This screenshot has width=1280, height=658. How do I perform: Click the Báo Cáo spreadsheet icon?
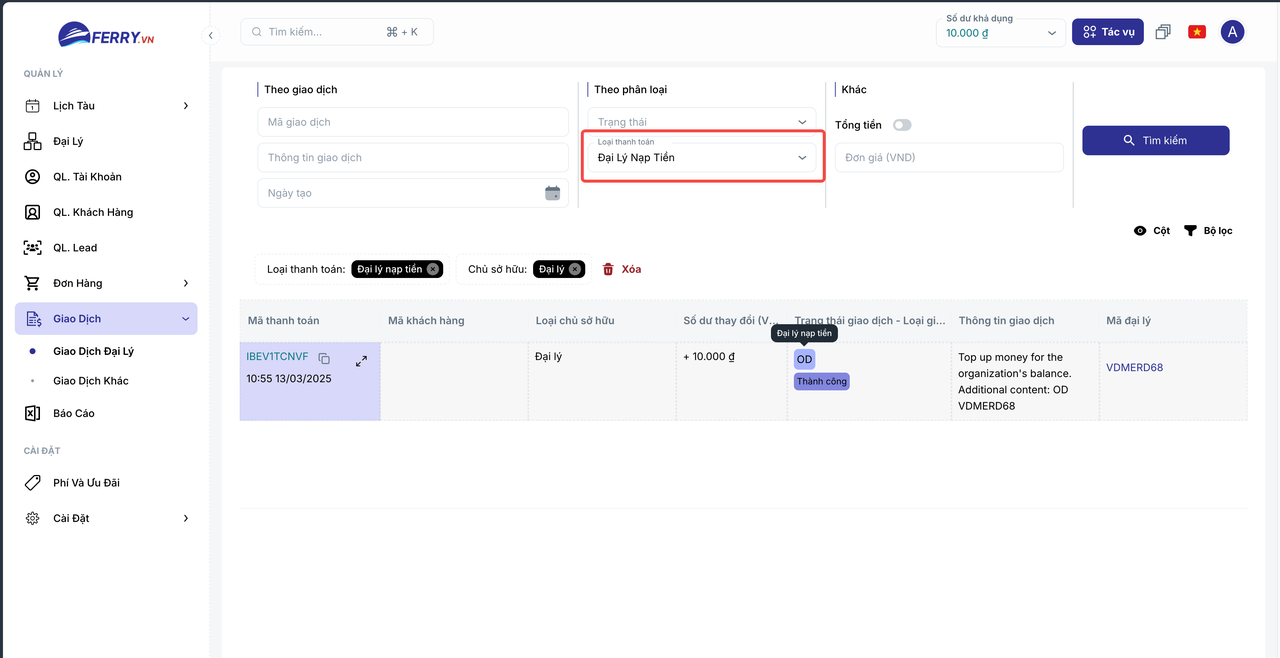click(x=33, y=413)
